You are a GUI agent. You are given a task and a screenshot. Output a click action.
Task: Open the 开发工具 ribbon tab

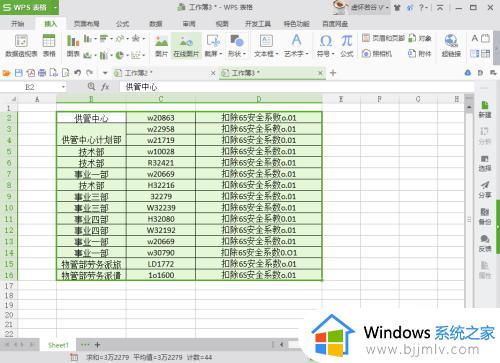258,24
